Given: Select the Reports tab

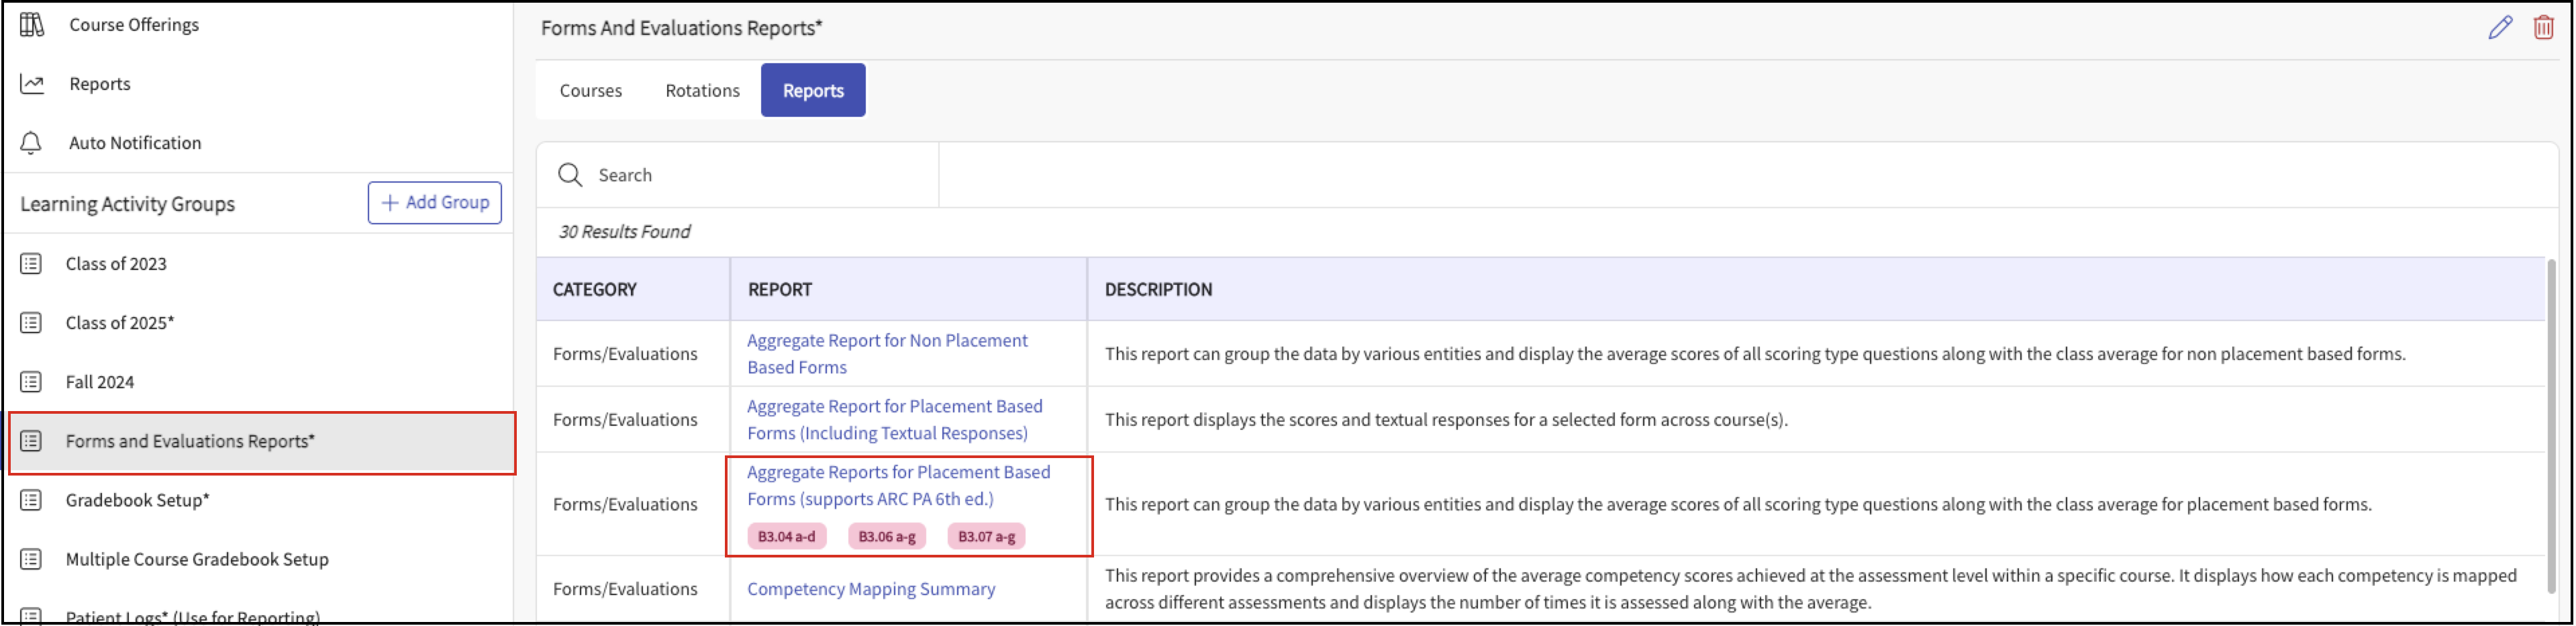Looking at the screenshot, I should pyautogui.click(x=812, y=91).
